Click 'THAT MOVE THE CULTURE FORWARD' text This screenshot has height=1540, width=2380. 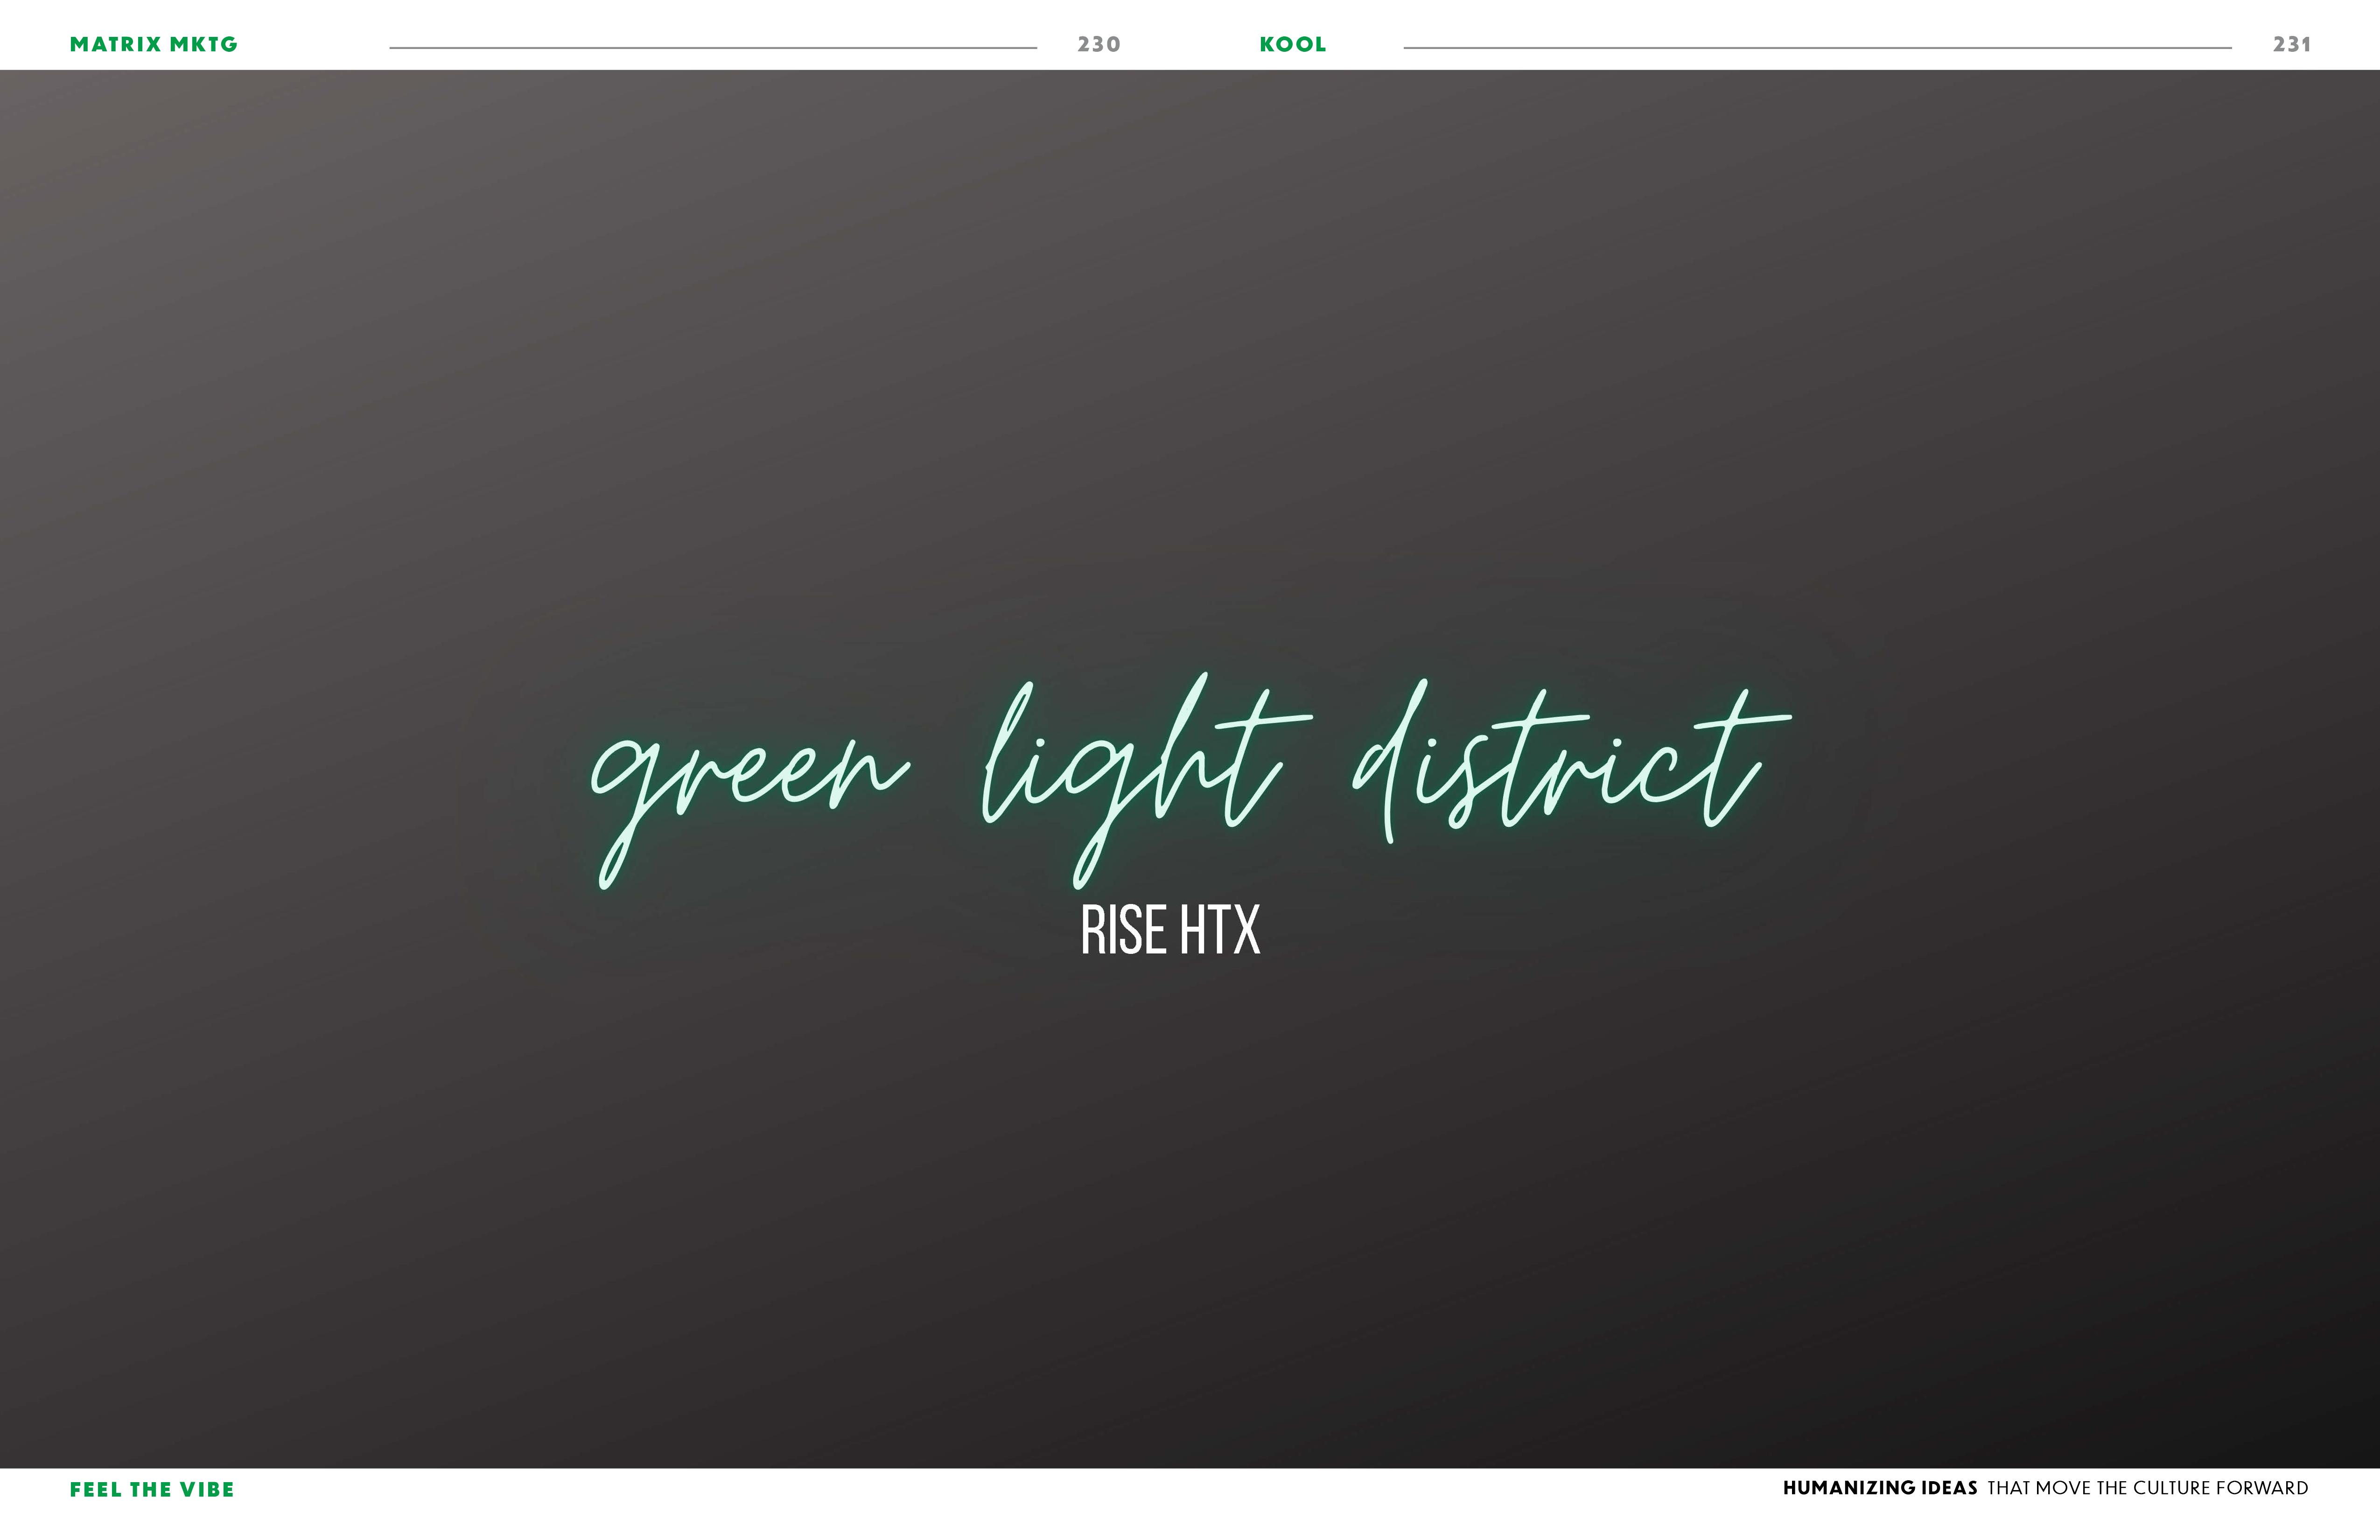tap(2147, 1488)
